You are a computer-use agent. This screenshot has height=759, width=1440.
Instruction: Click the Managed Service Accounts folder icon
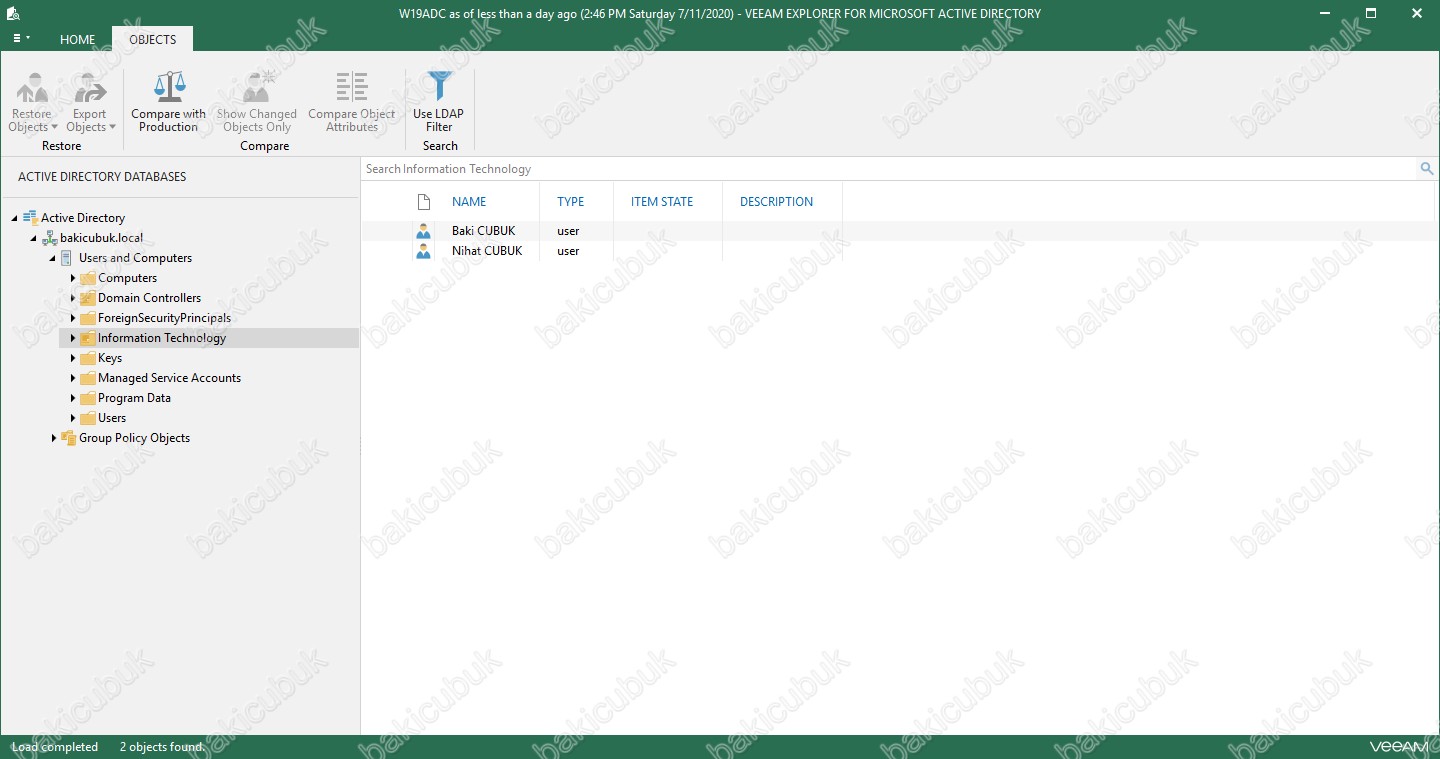[88, 378]
